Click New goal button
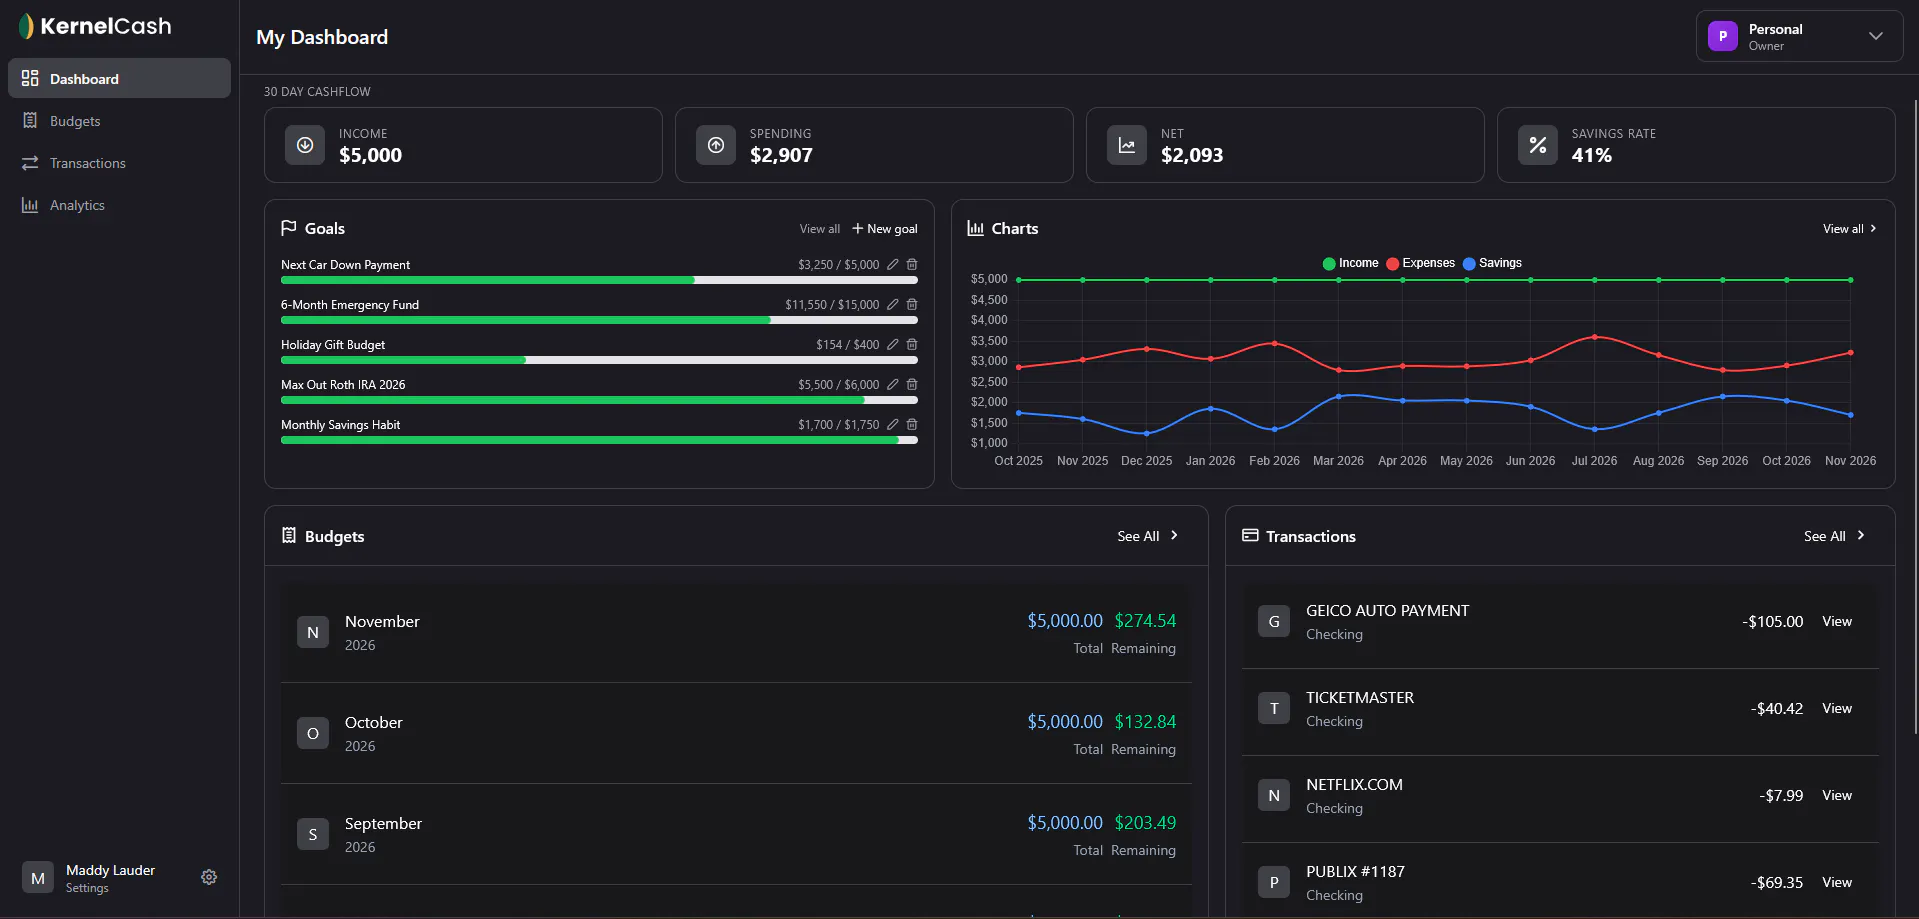This screenshot has height=919, width=1919. coord(885,229)
